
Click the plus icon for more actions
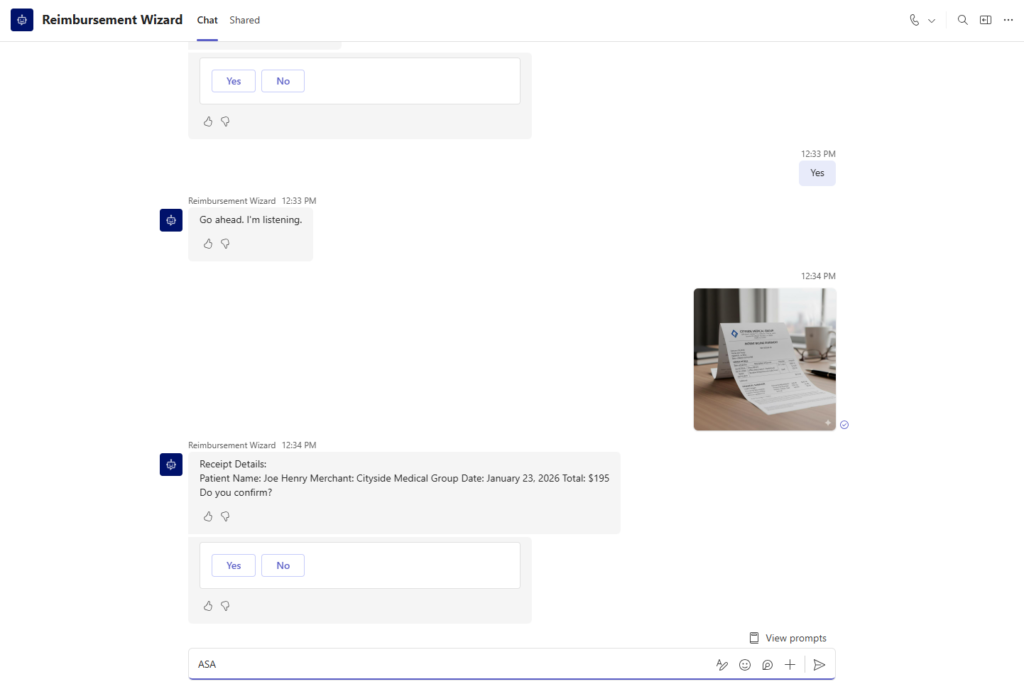click(x=790, y=664)
